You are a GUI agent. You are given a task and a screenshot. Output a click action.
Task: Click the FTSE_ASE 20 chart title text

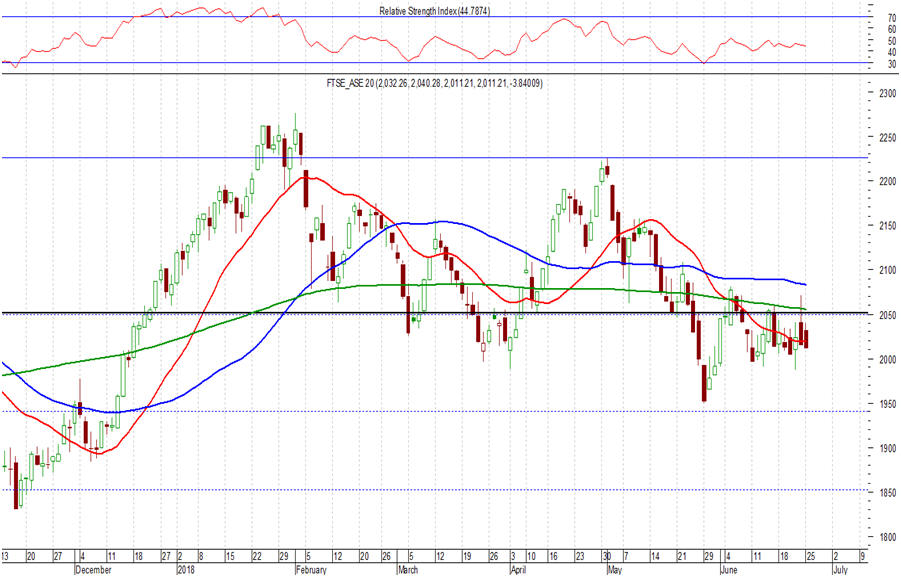pos(434,83)
